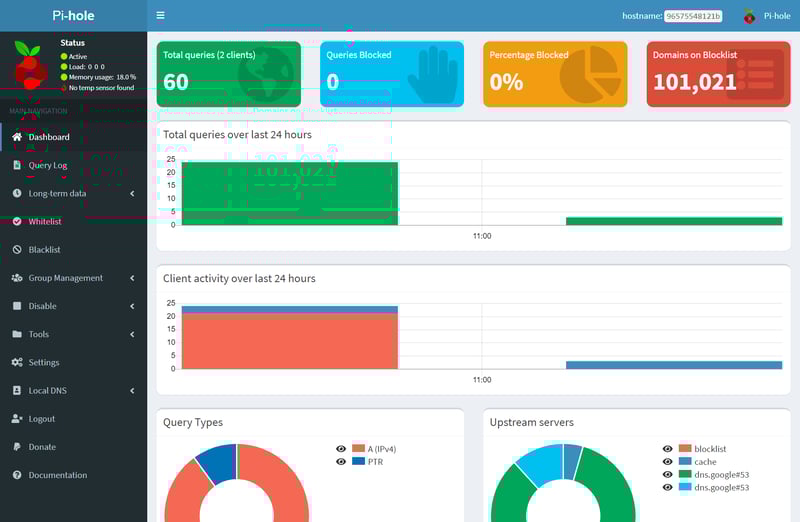Click the Donate PayPal icon
The width and height of the screenshot is (800, 522).
pos(17,447)
